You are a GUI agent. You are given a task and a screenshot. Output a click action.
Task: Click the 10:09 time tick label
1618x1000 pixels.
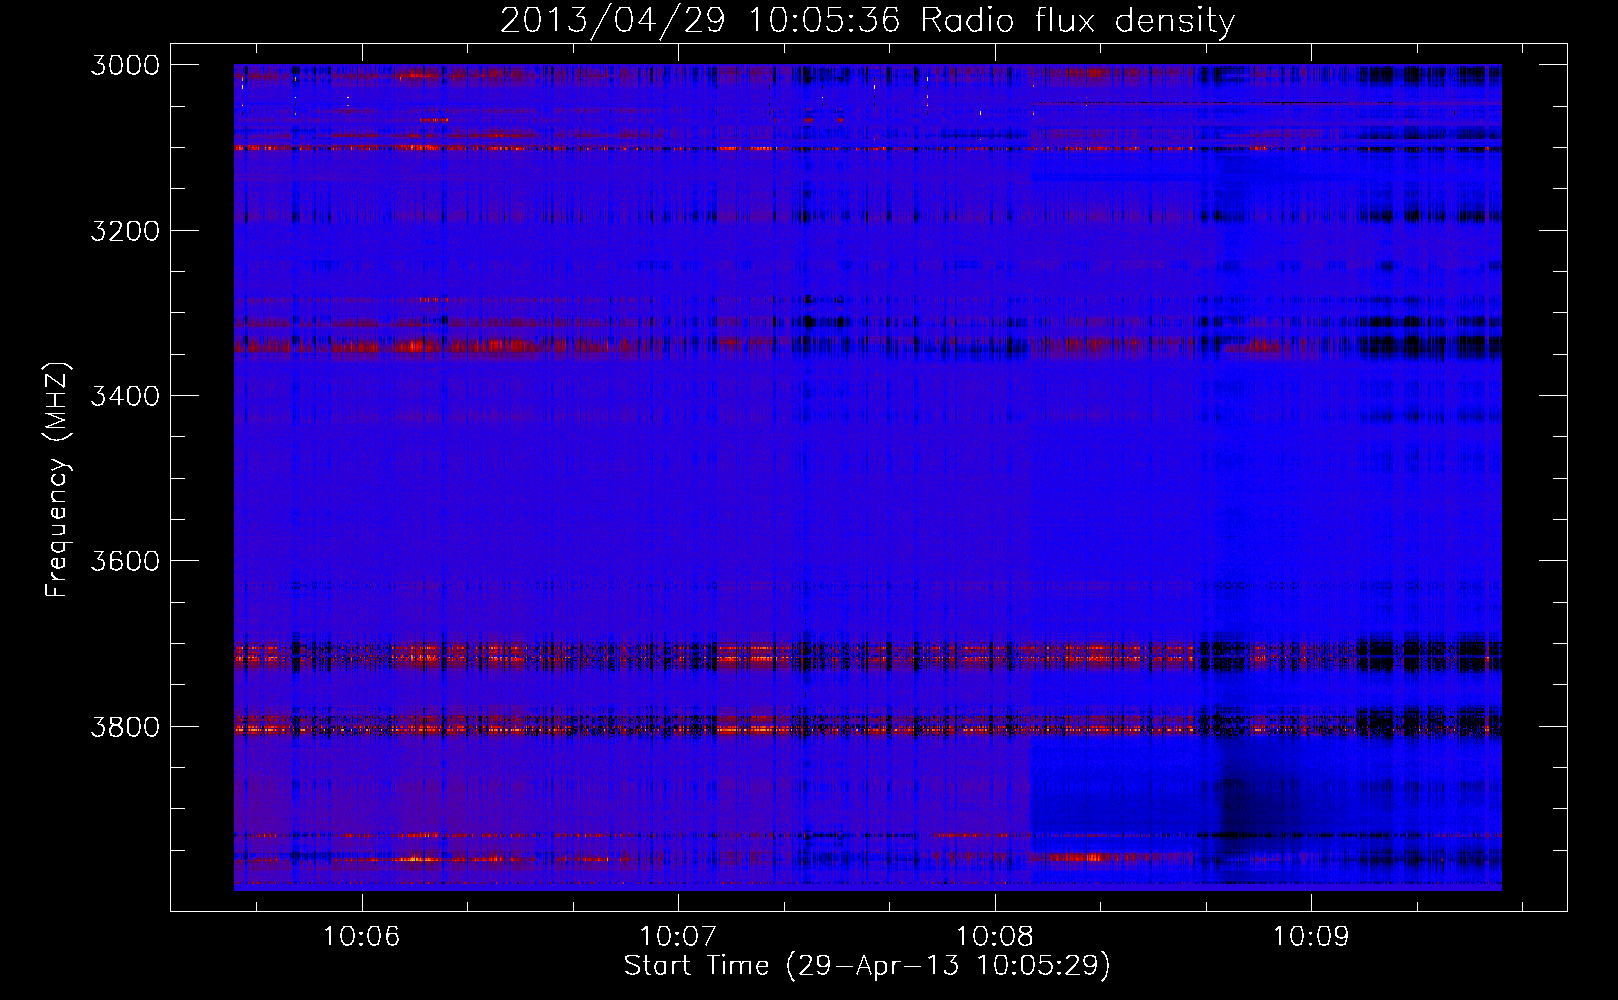(x=1310, y=937)
